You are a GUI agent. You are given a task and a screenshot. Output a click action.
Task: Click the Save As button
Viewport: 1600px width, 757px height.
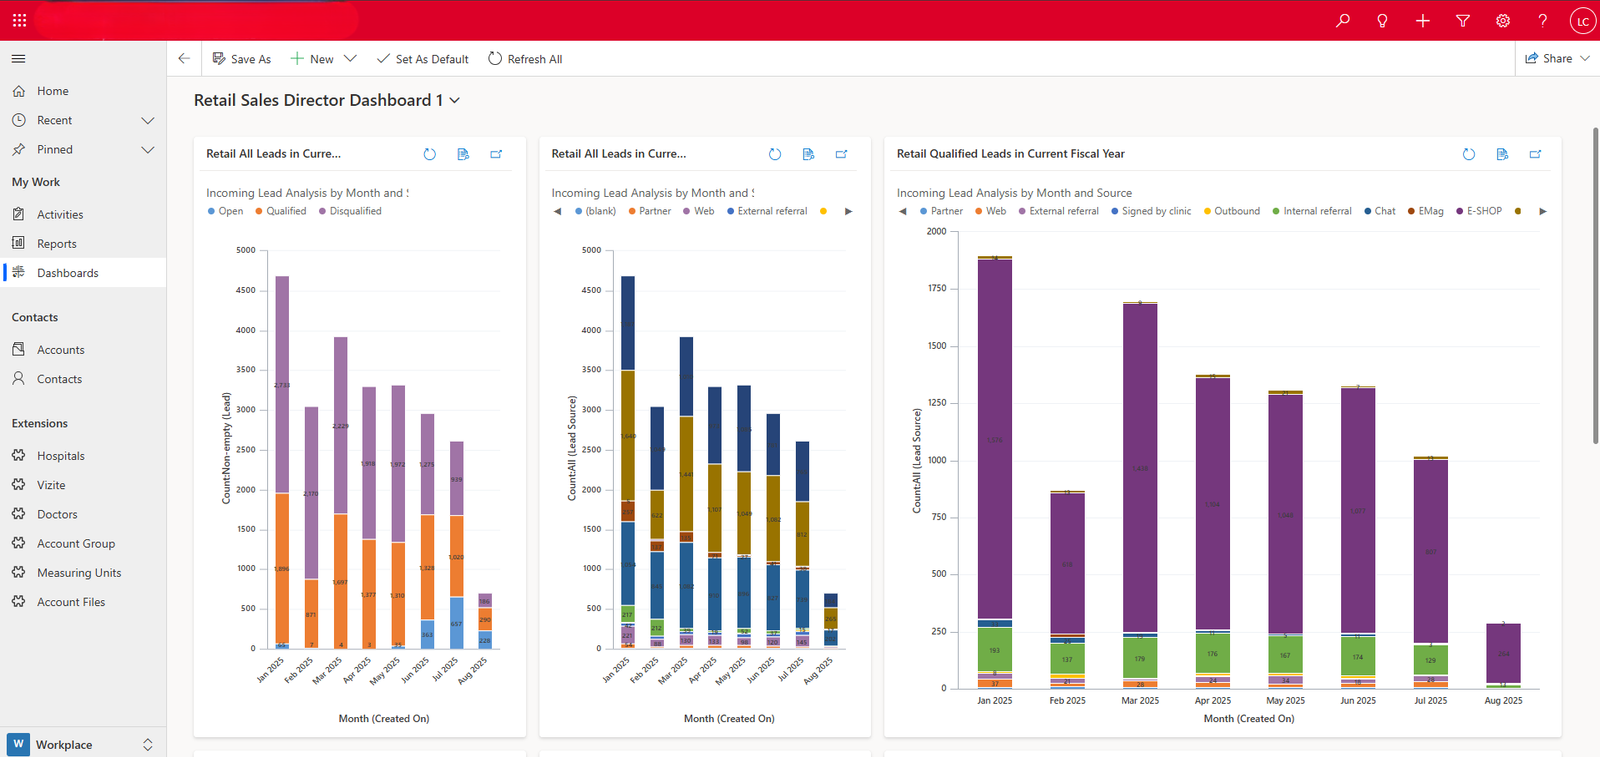click(x=242, y=59)
